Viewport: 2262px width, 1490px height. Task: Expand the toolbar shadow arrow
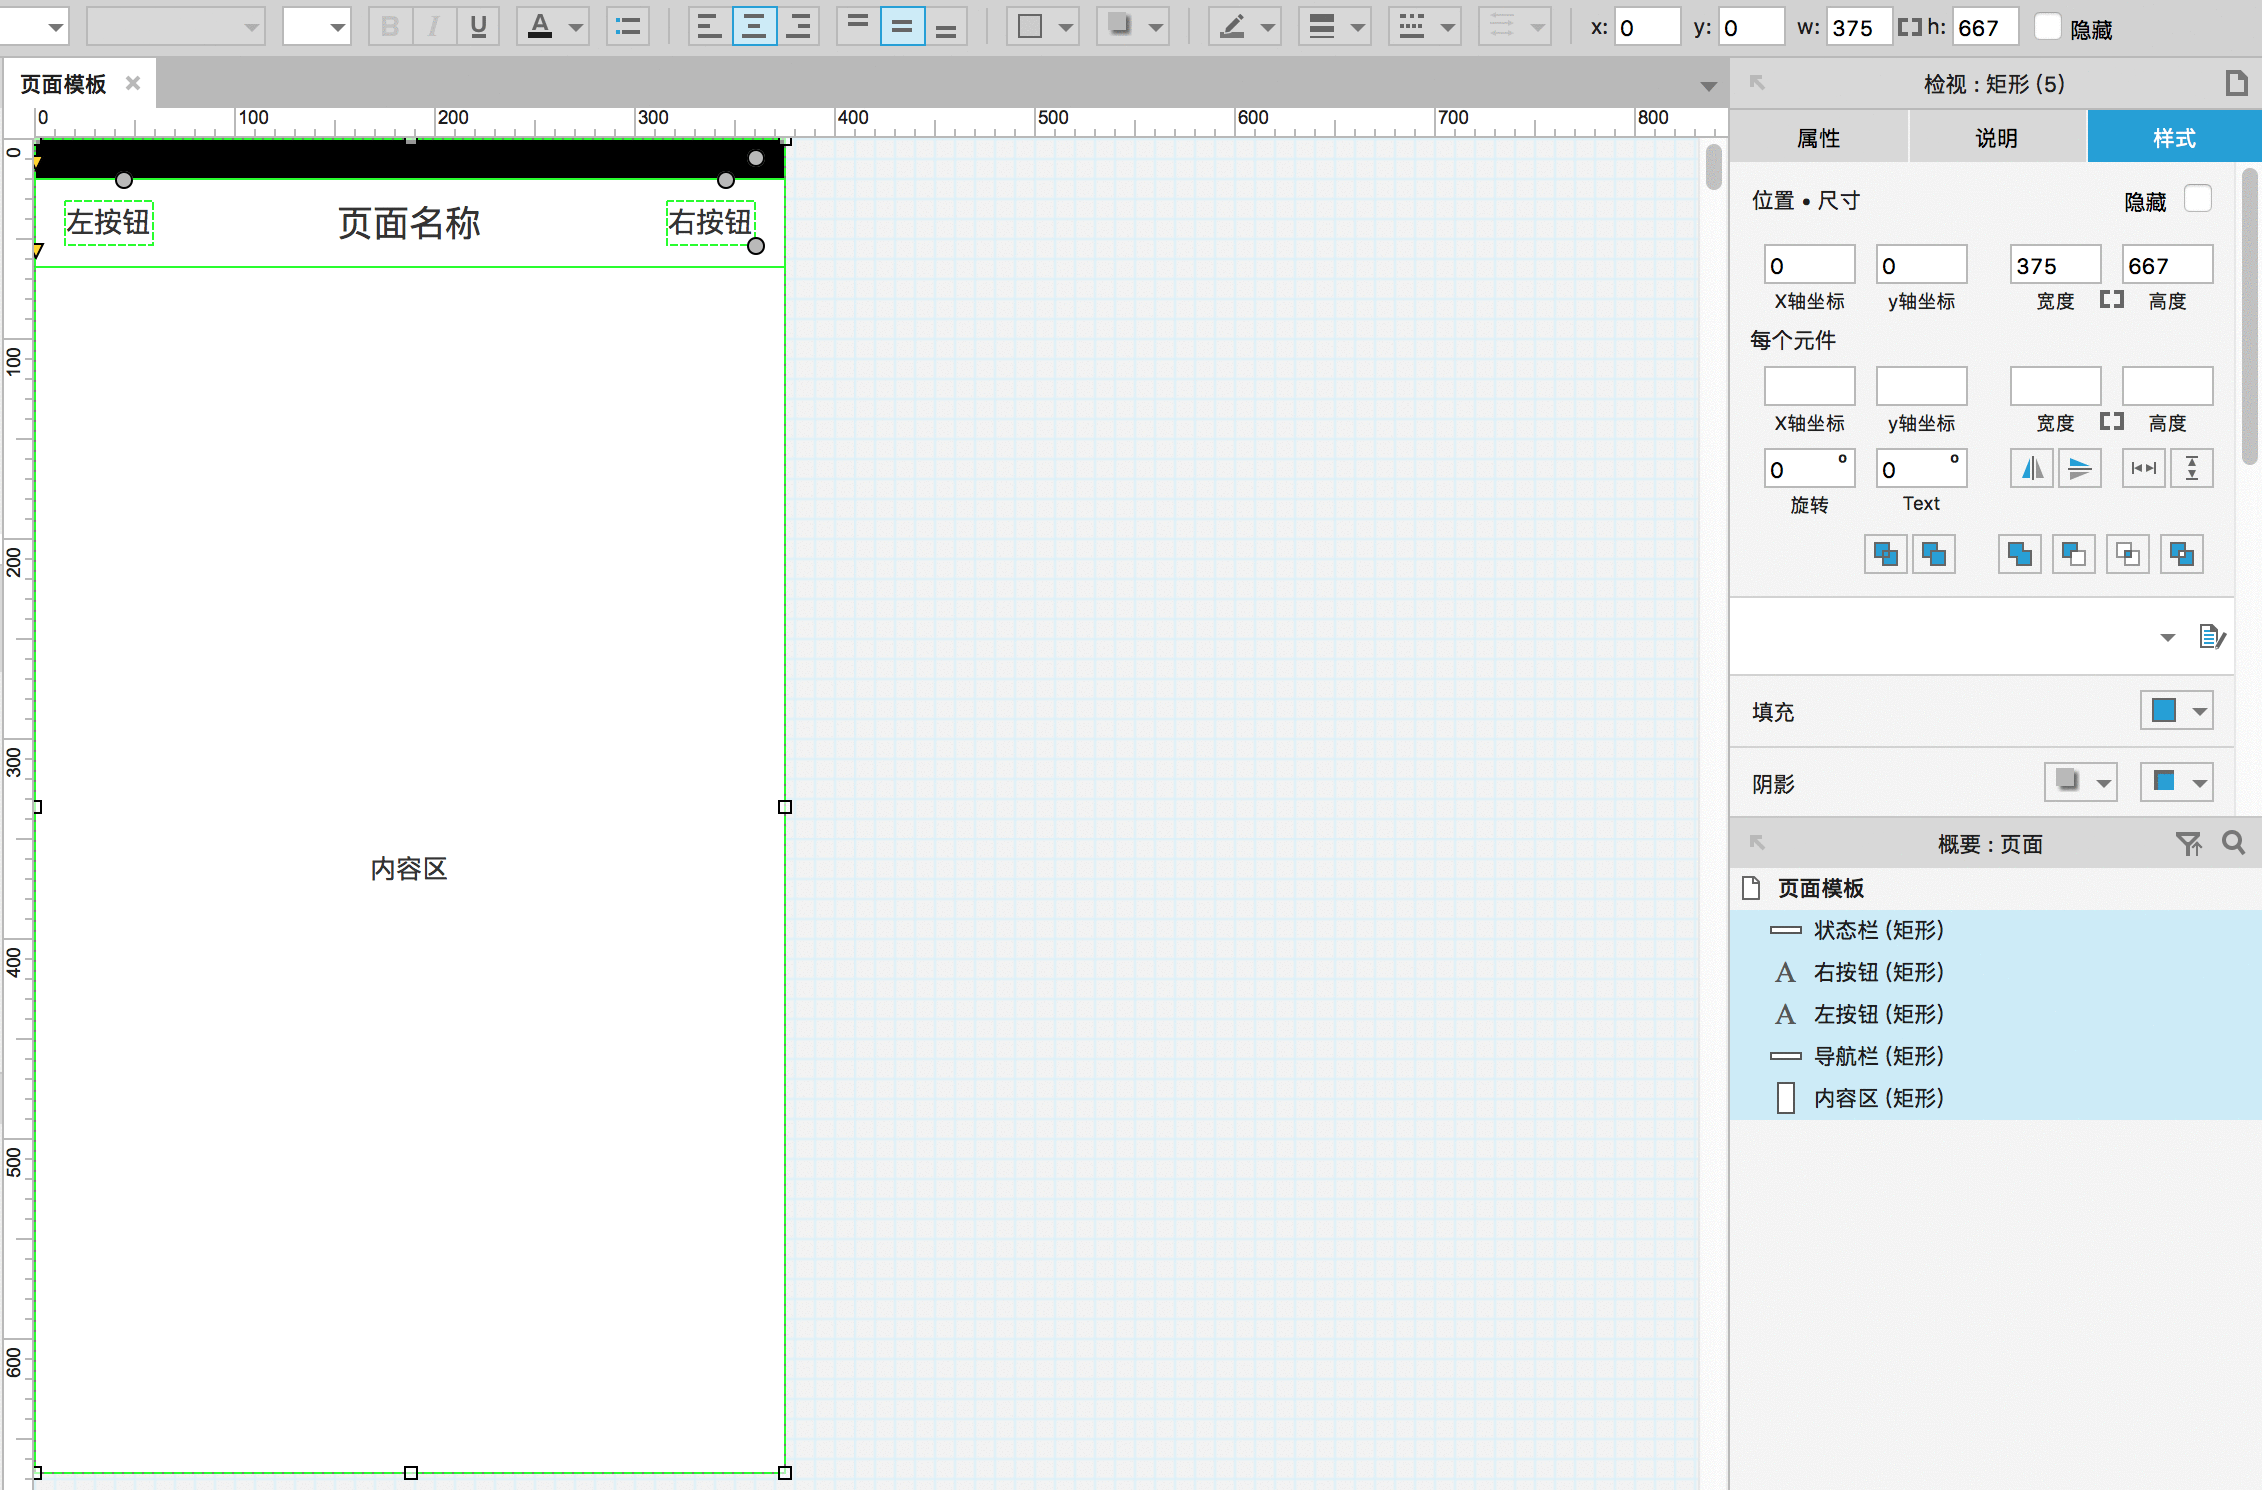[1156, 27]
